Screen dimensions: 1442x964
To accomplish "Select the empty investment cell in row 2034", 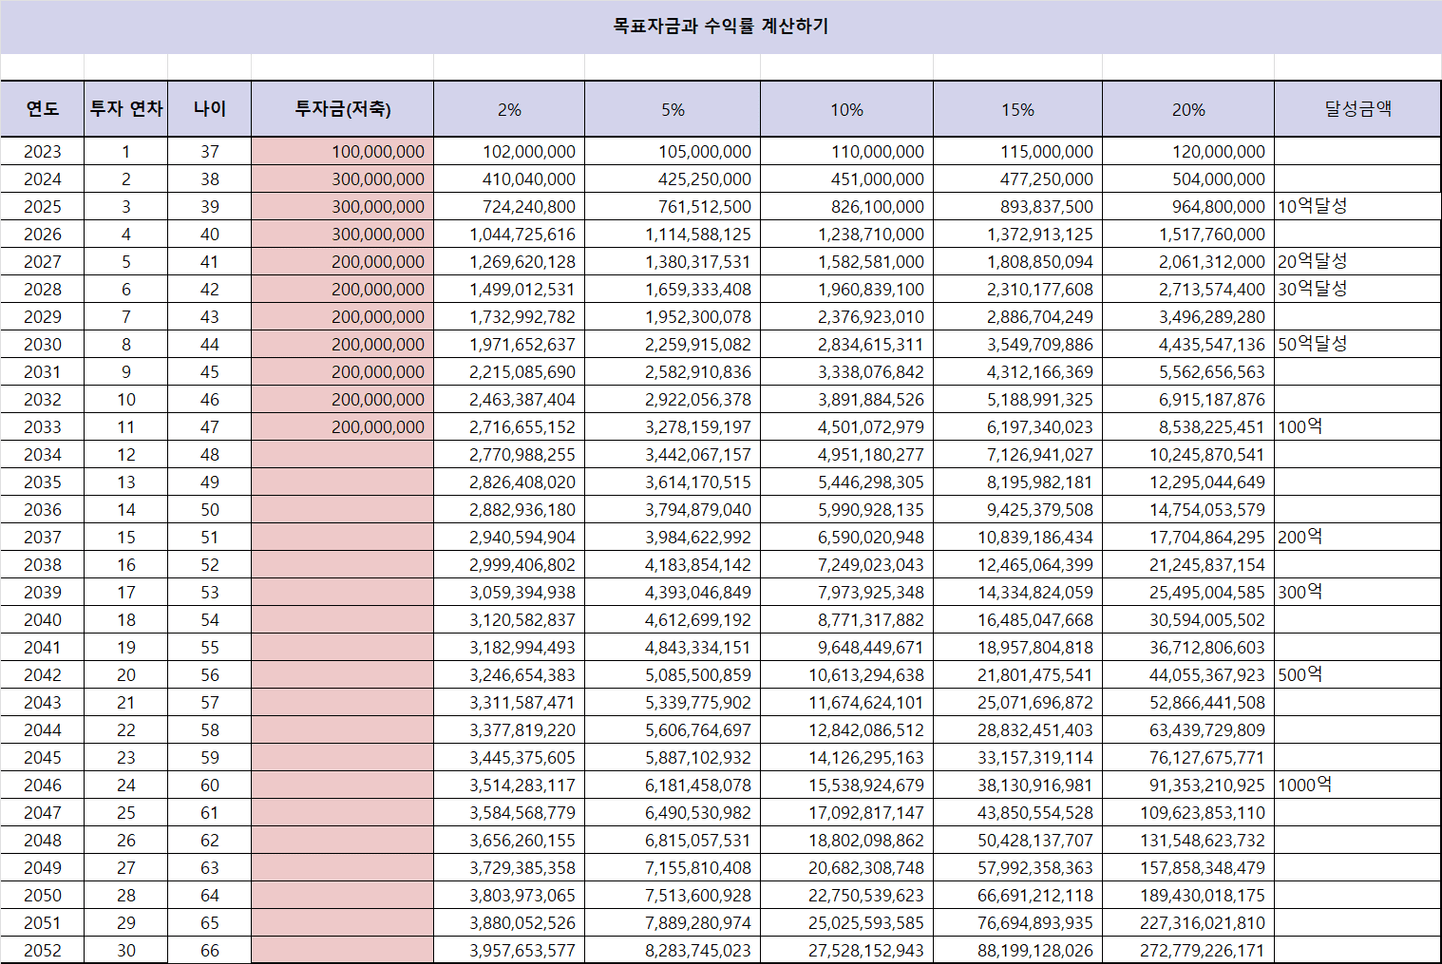I will click(342, 454).
